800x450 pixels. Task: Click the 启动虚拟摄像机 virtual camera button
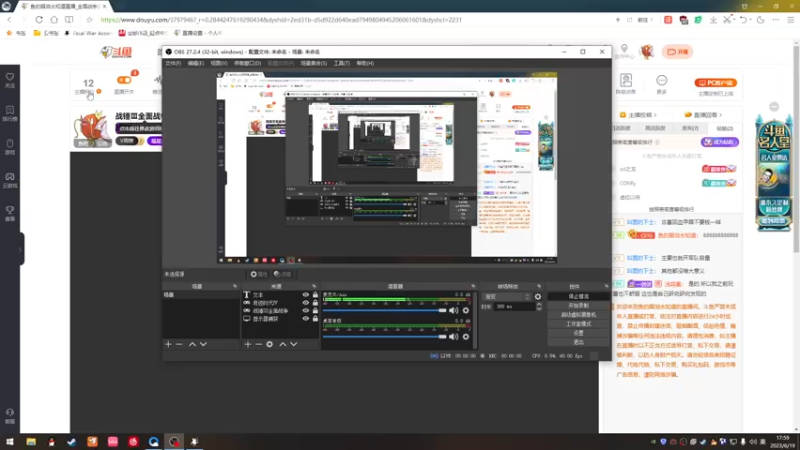578,315
